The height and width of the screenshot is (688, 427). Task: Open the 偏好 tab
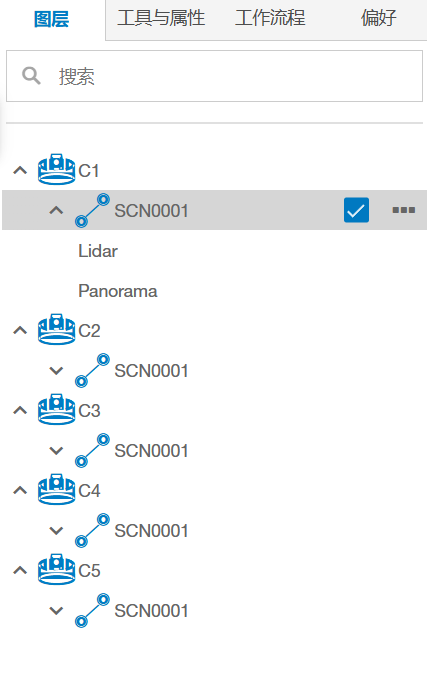point(378,18)
